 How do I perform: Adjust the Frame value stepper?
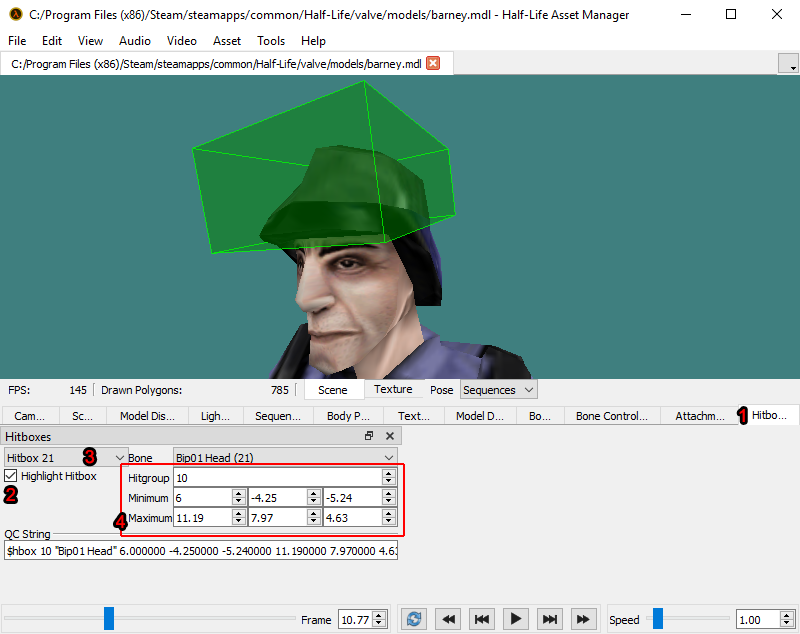[x=379, y=619]
